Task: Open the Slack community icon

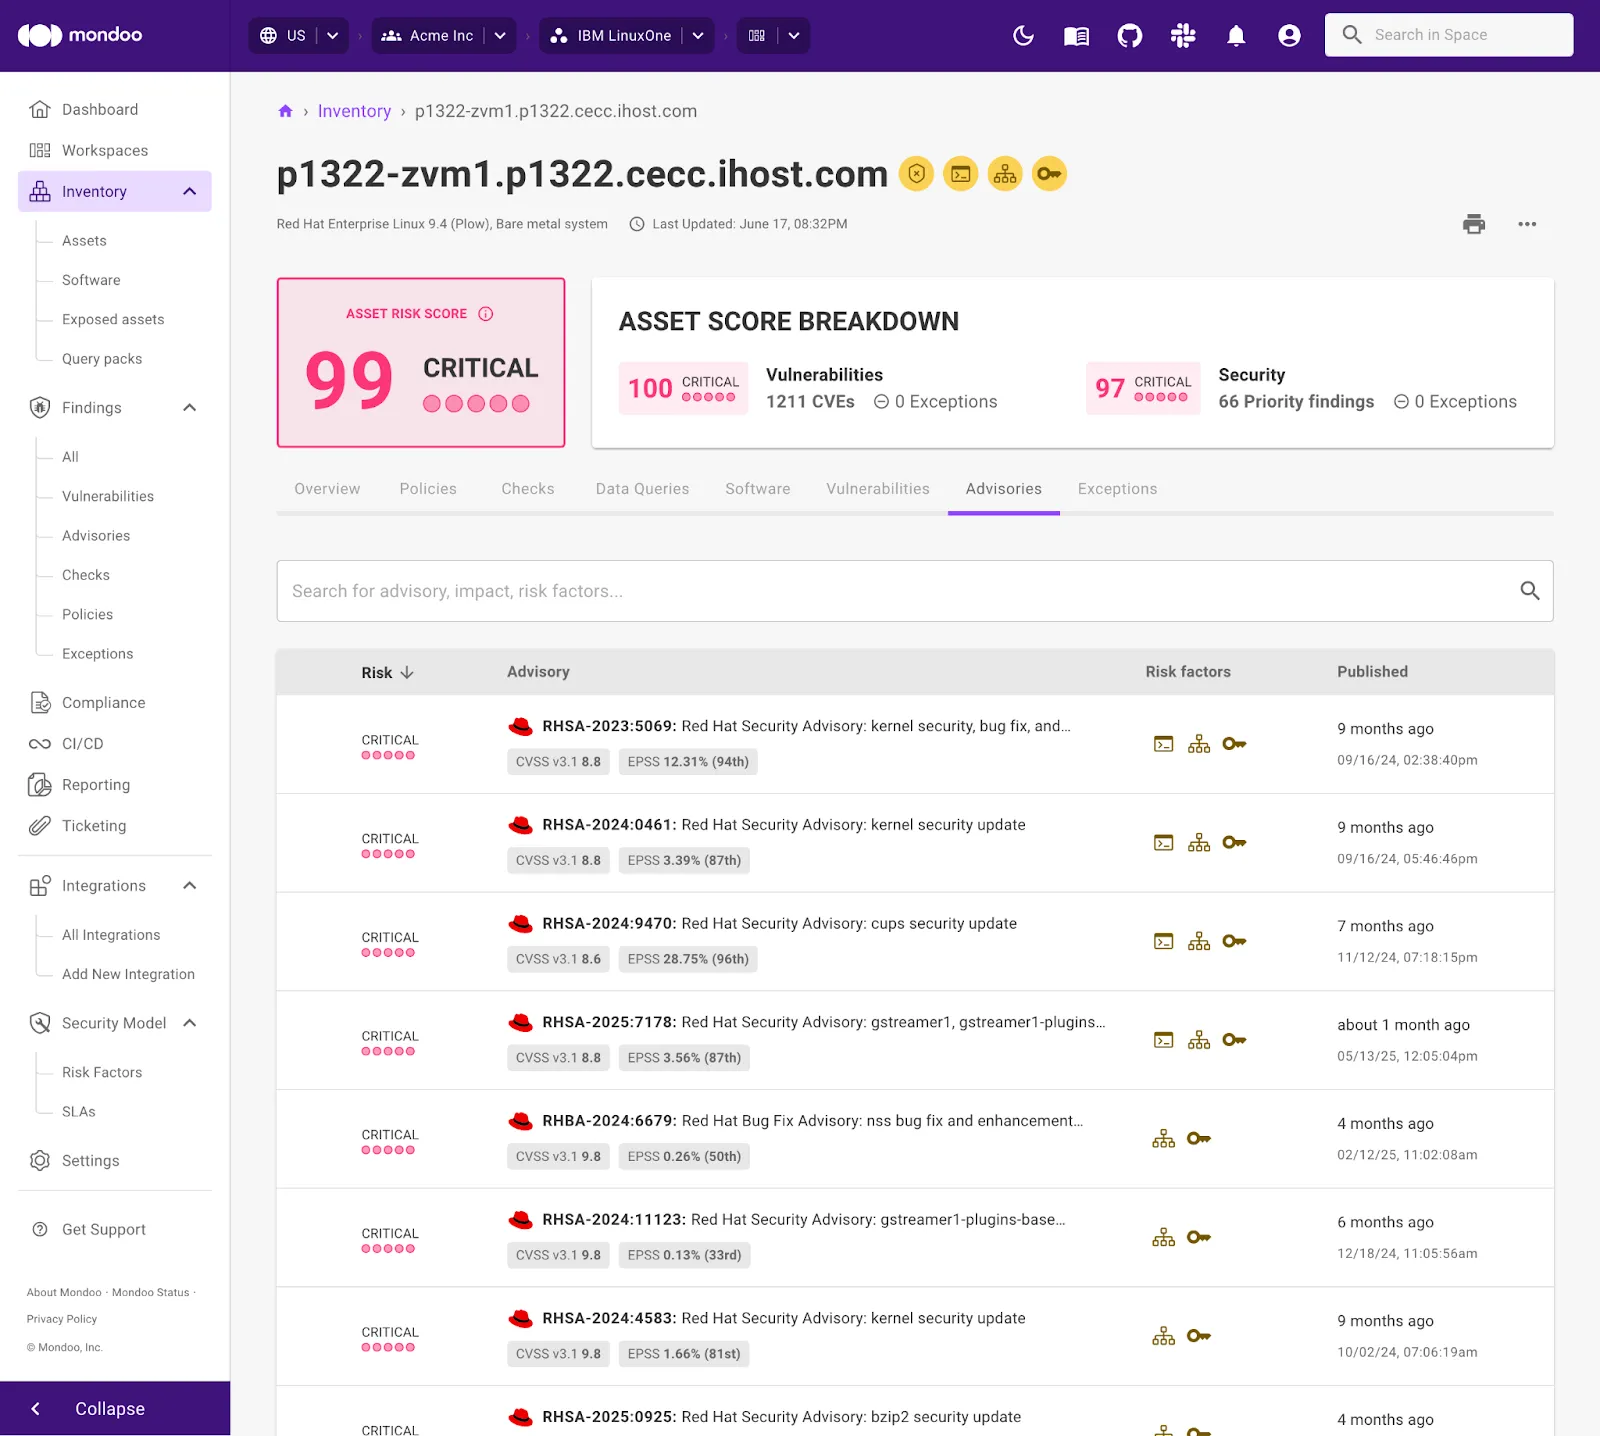Action: click(x=1183, y=36)
